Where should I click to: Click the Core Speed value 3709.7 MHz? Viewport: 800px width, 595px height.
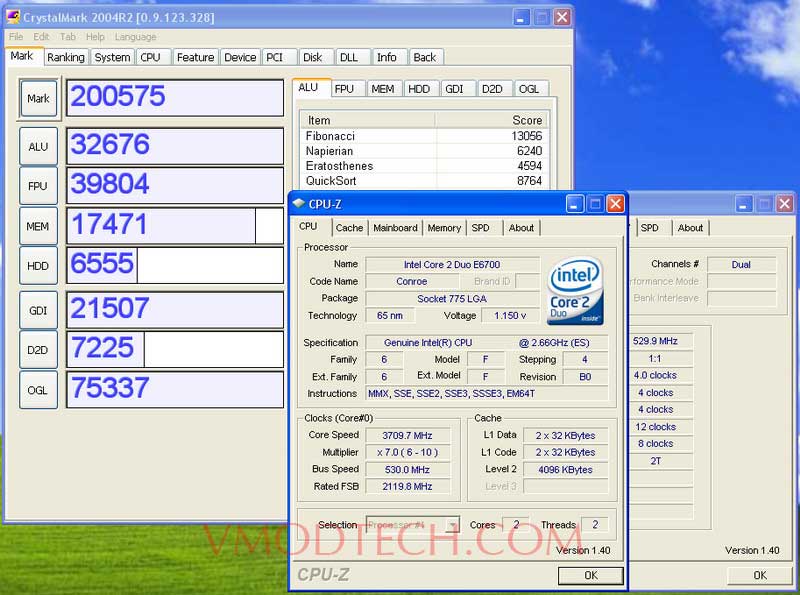407,435
